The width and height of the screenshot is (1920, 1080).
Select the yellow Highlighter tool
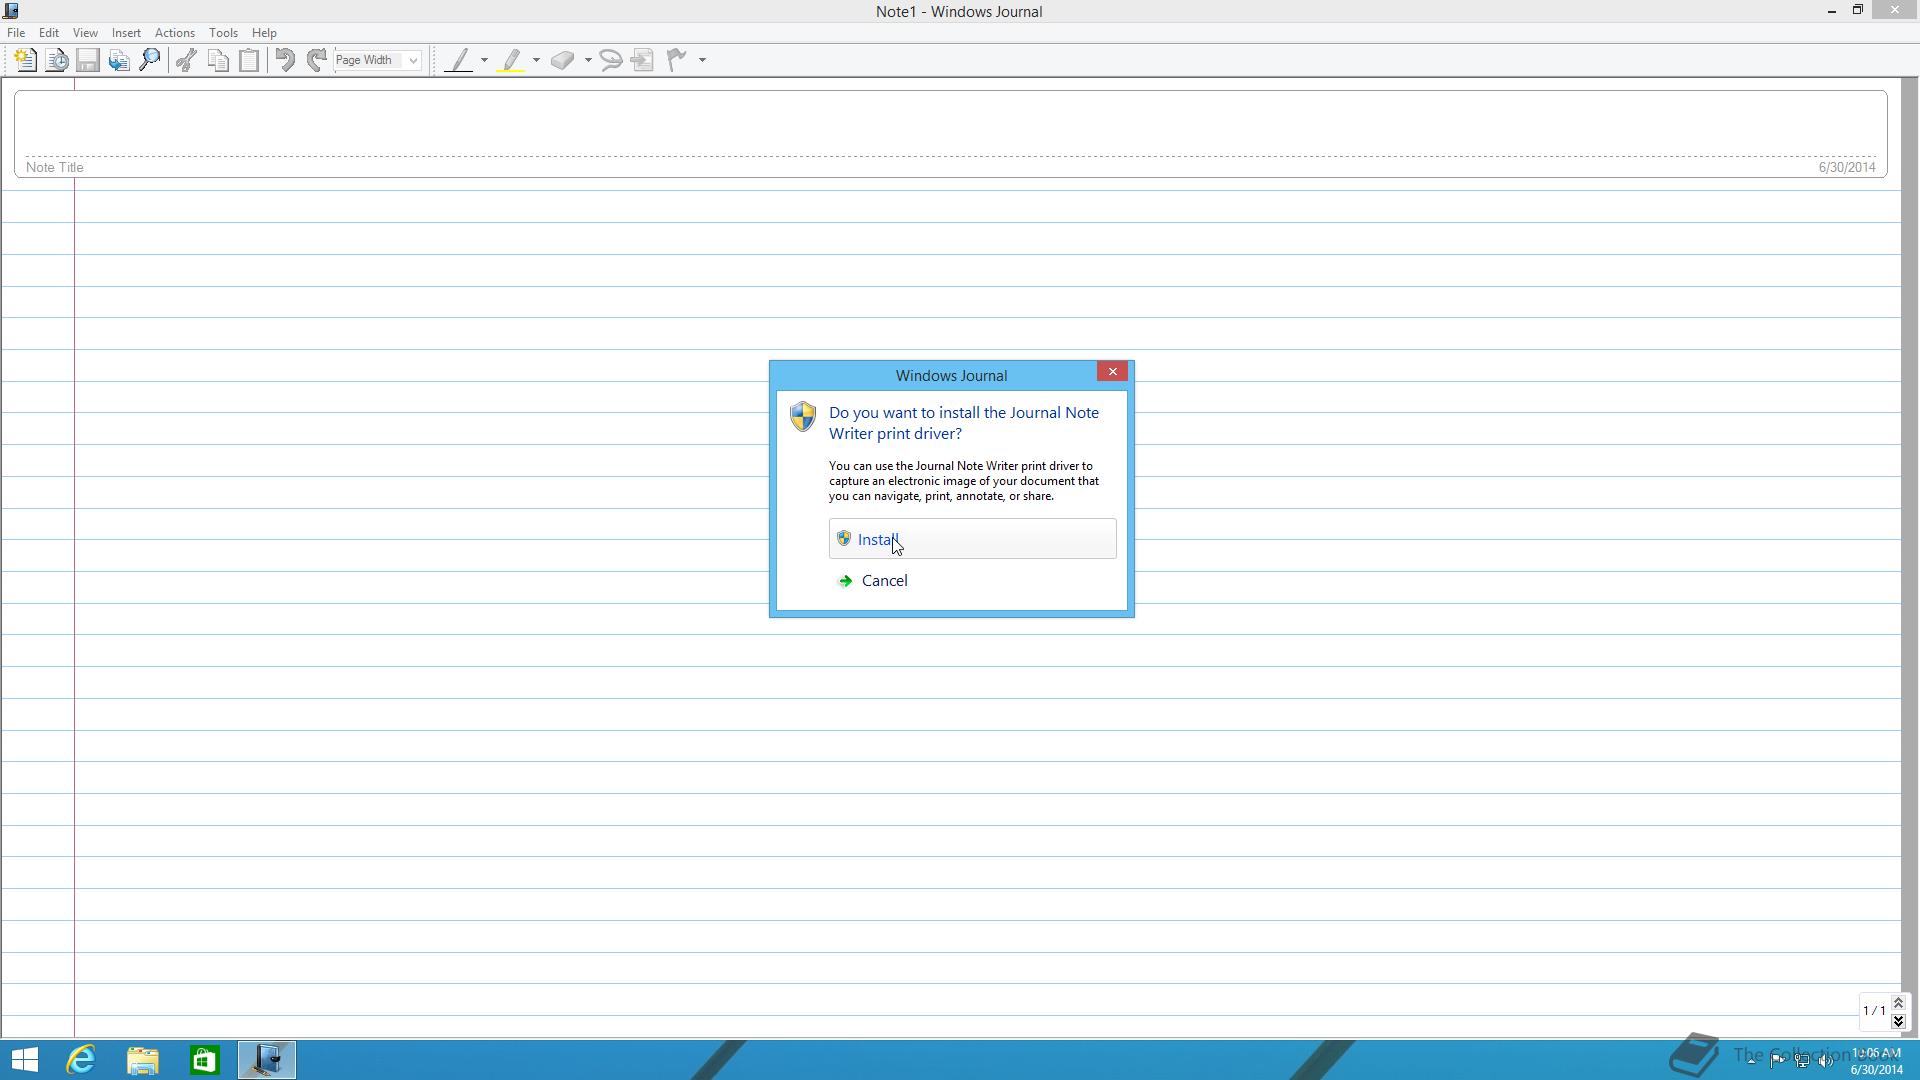(x=512, y=60)
